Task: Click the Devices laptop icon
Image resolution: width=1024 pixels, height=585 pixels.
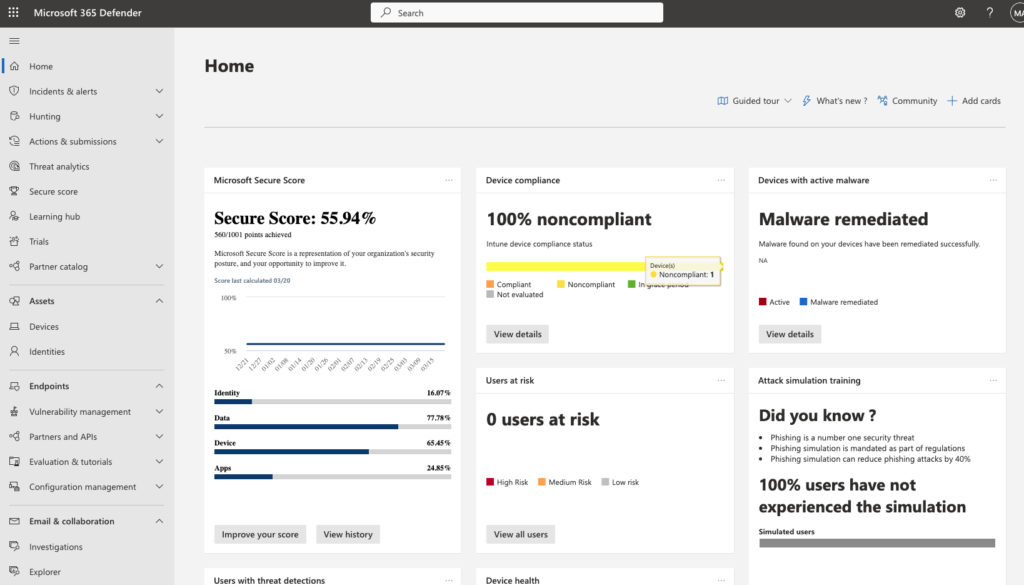Action: coord(14,326)
